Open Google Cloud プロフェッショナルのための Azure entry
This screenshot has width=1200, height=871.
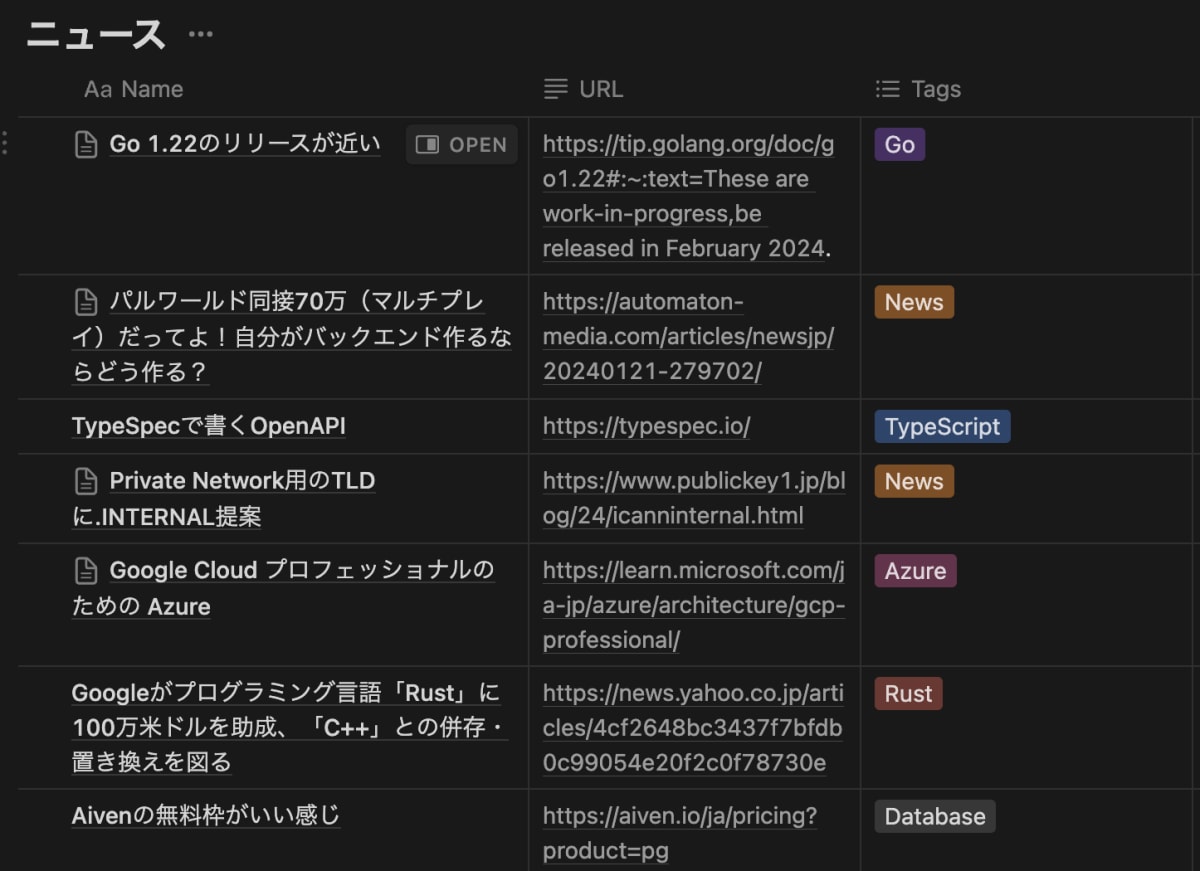(283, 588)
